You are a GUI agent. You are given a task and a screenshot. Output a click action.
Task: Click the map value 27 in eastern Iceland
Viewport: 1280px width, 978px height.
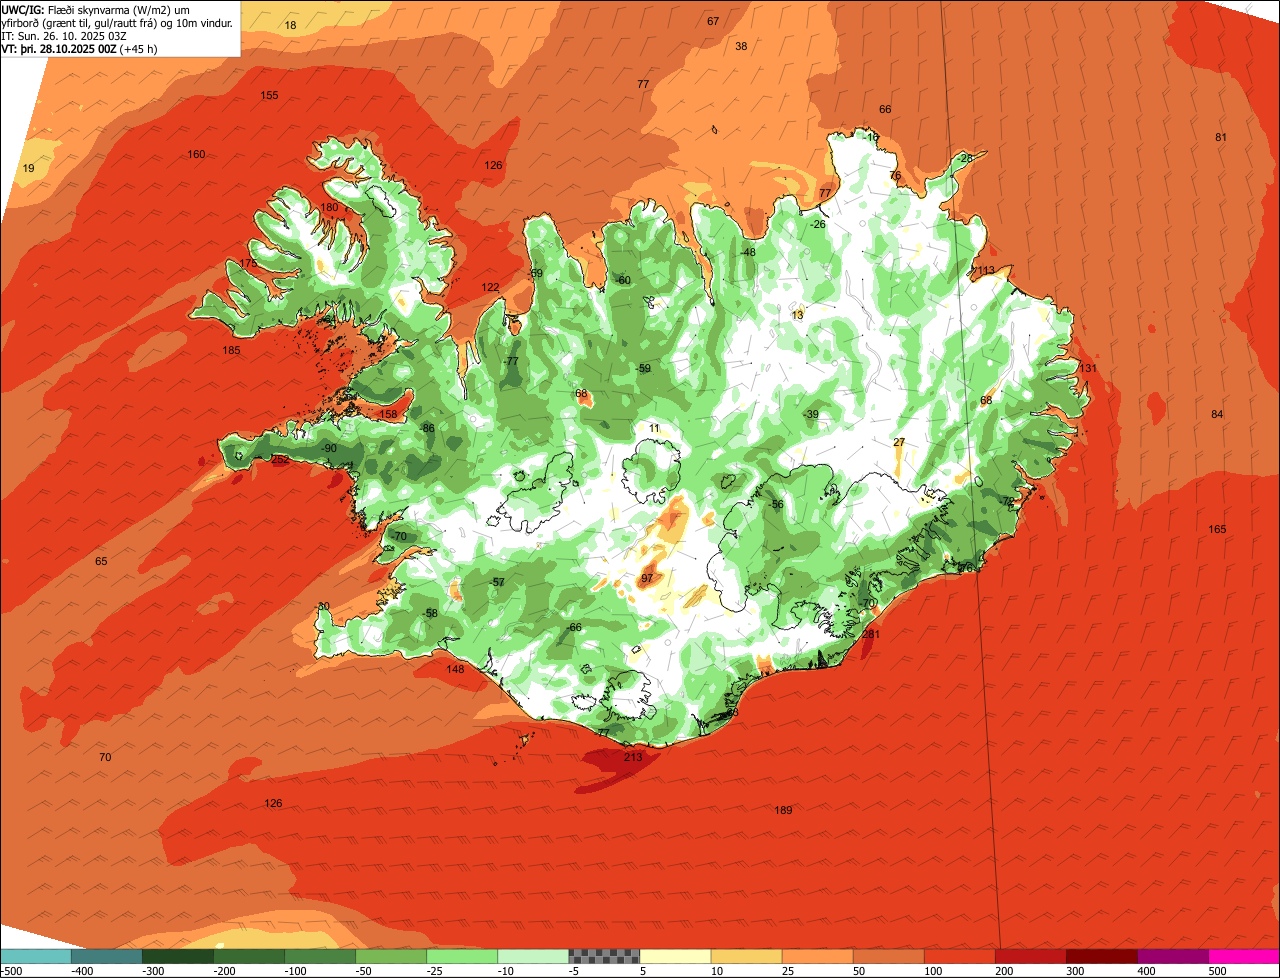click(899, 443)
